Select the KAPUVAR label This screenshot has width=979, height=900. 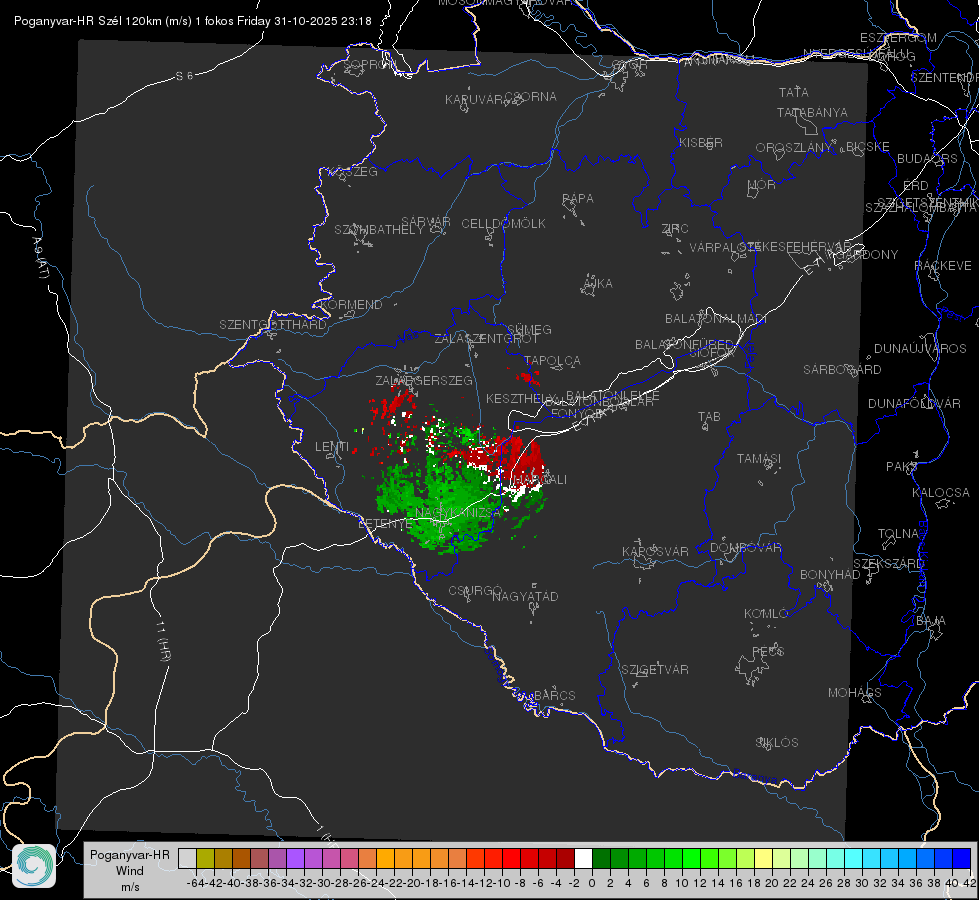coord(475,100)
